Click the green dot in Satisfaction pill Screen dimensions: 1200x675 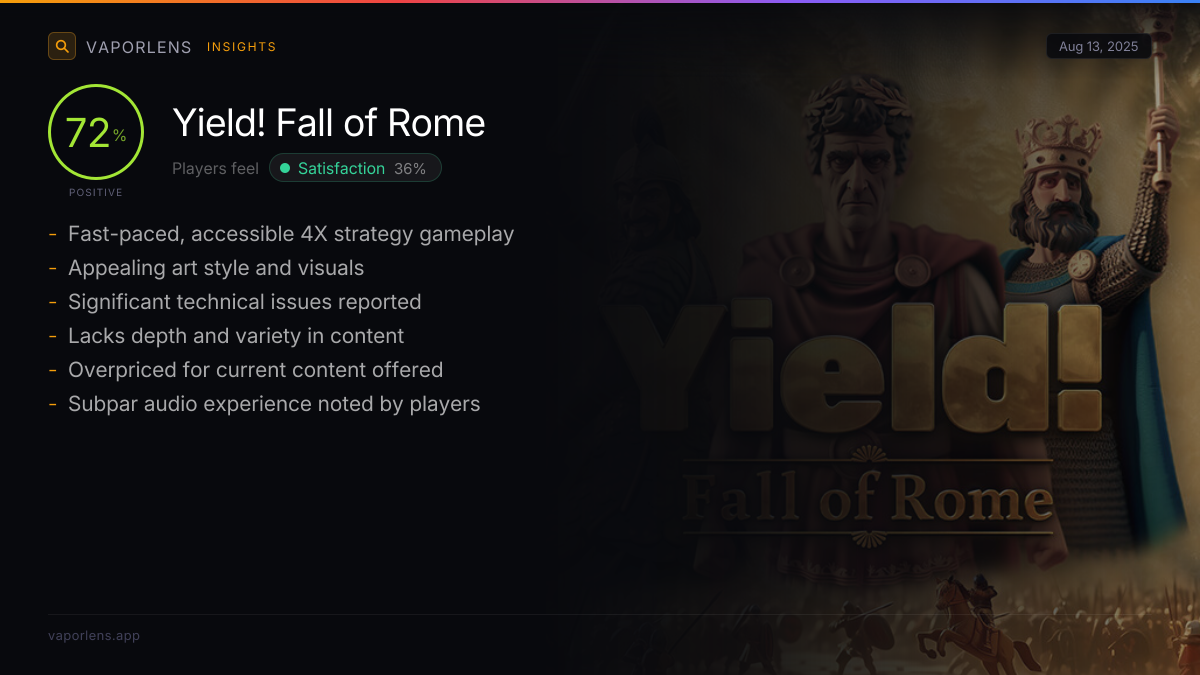(285, 169)
